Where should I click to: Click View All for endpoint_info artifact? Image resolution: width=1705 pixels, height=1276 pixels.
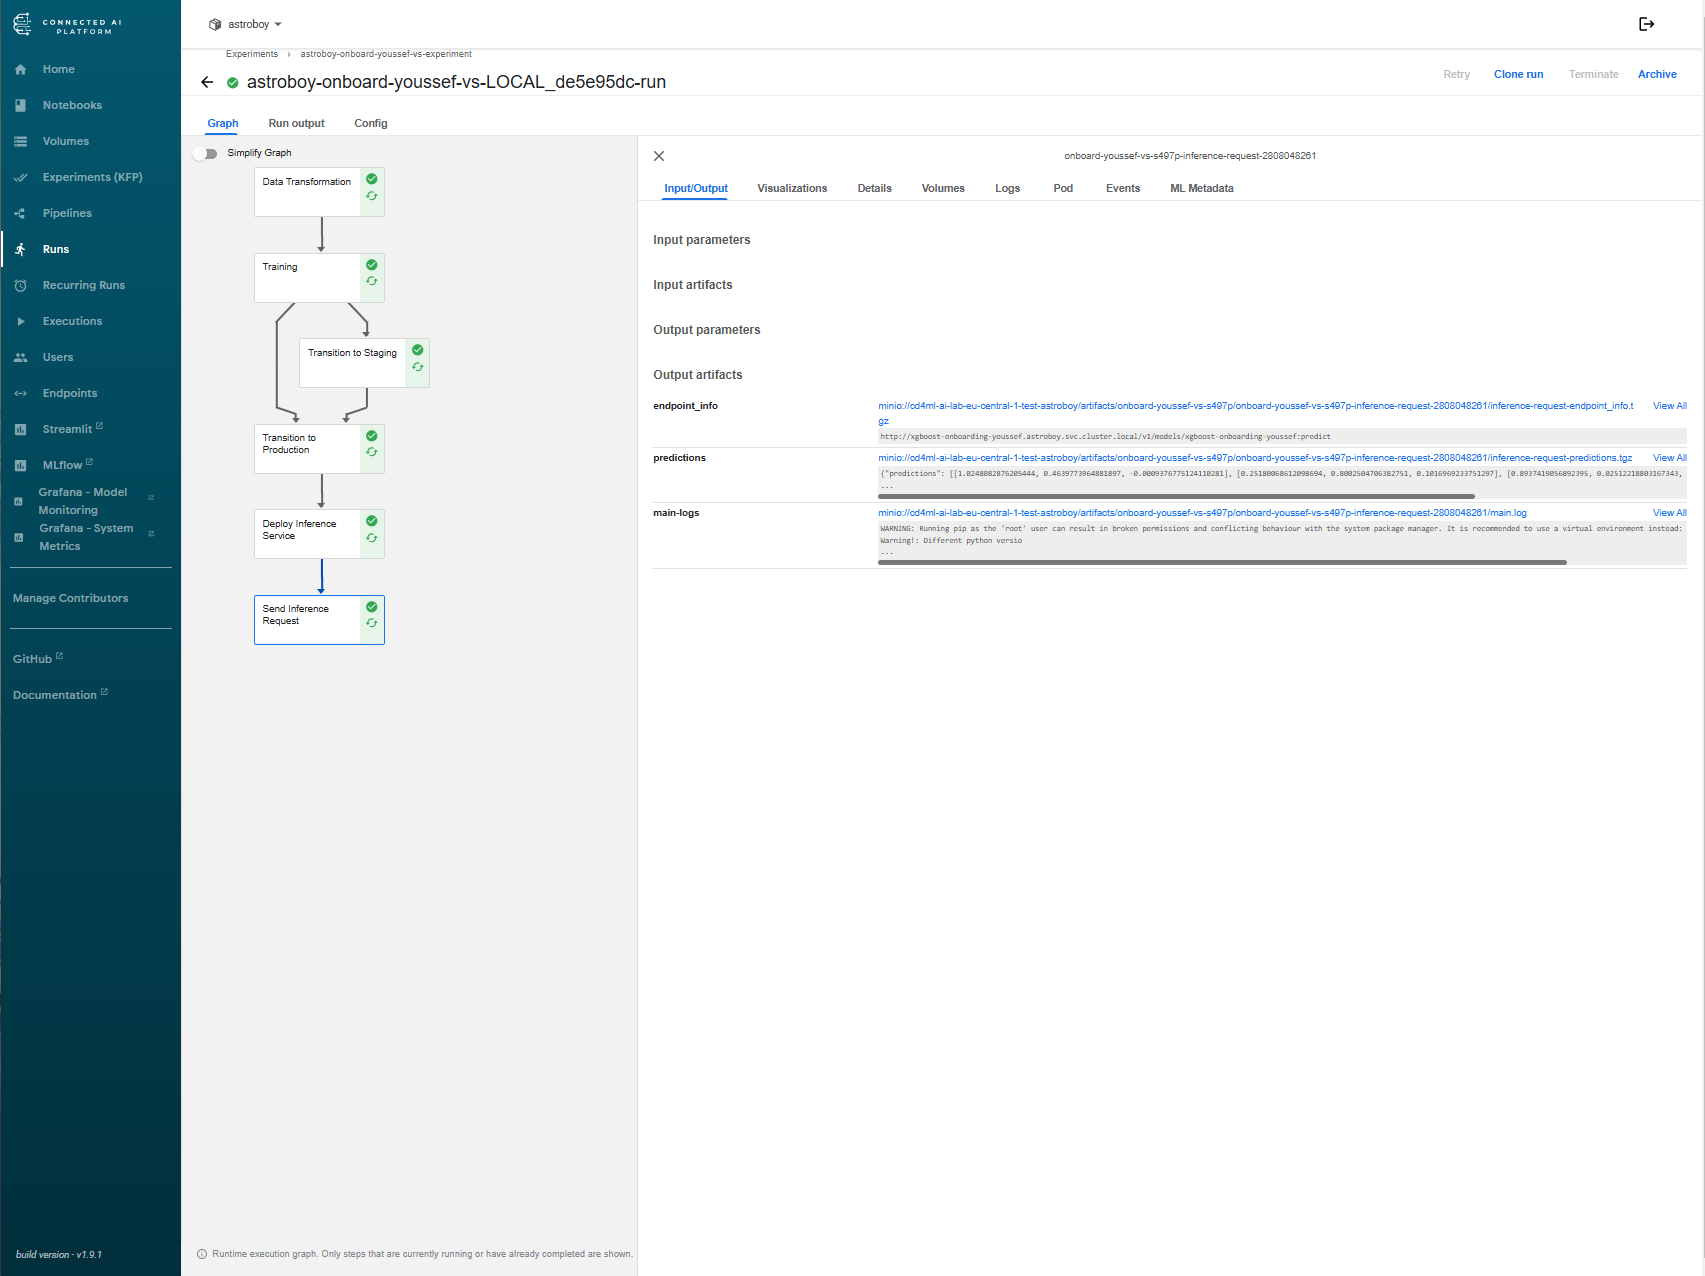point(1669,406)
